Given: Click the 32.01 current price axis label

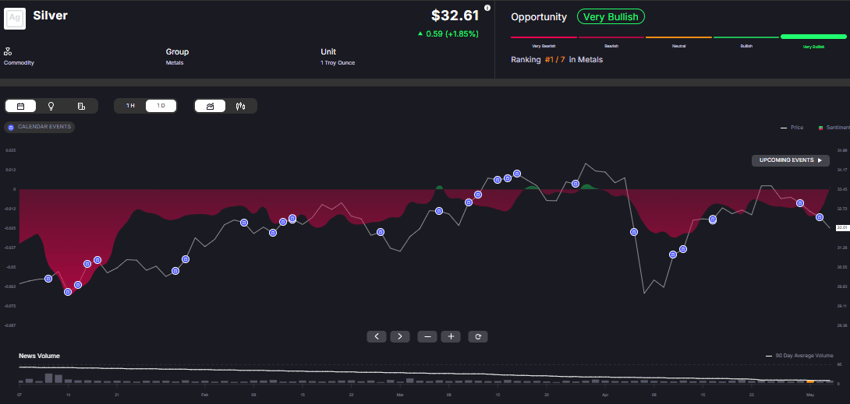Looking at the screenshot, I should tap(842, 228).
